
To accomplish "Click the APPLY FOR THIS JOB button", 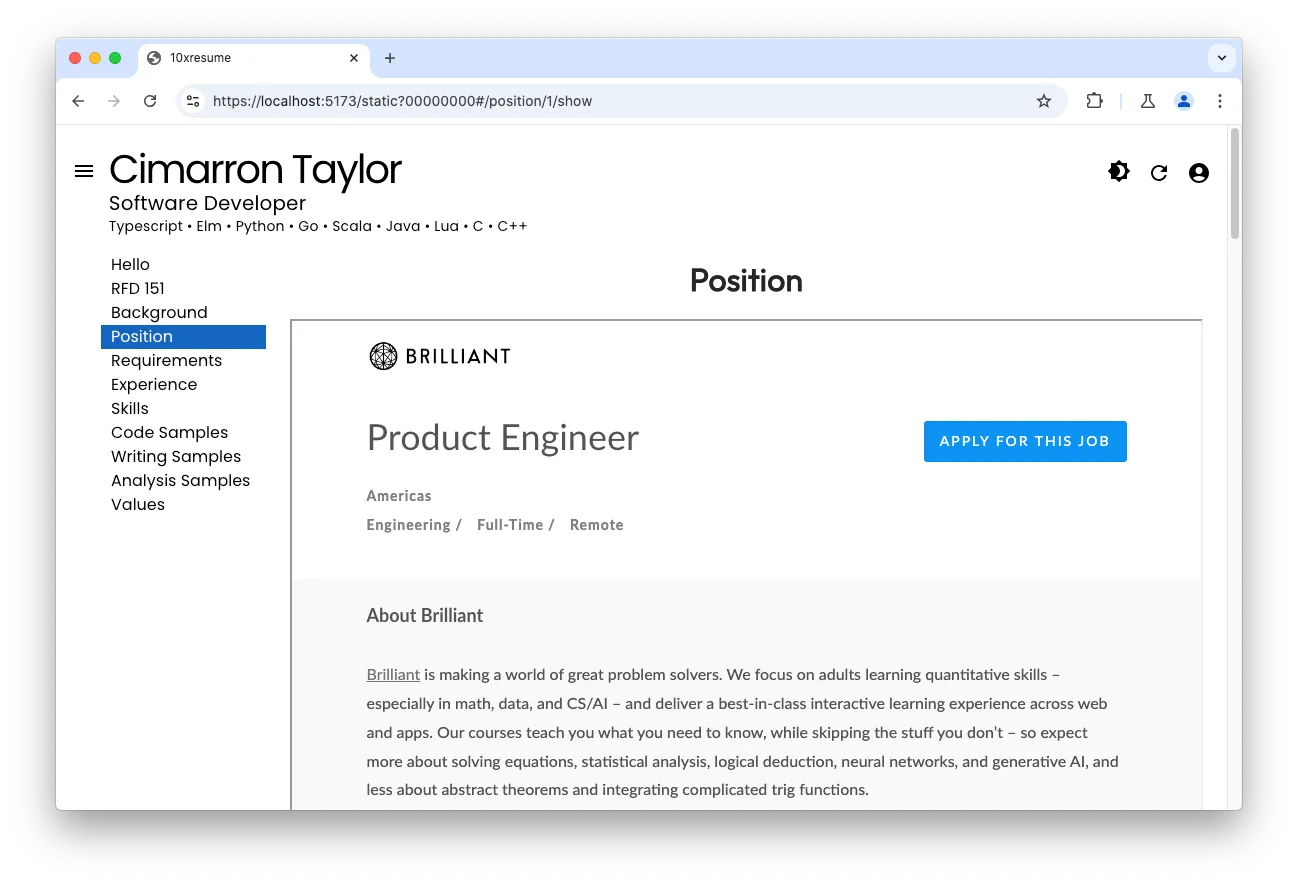I will [x=1025, y=441].
